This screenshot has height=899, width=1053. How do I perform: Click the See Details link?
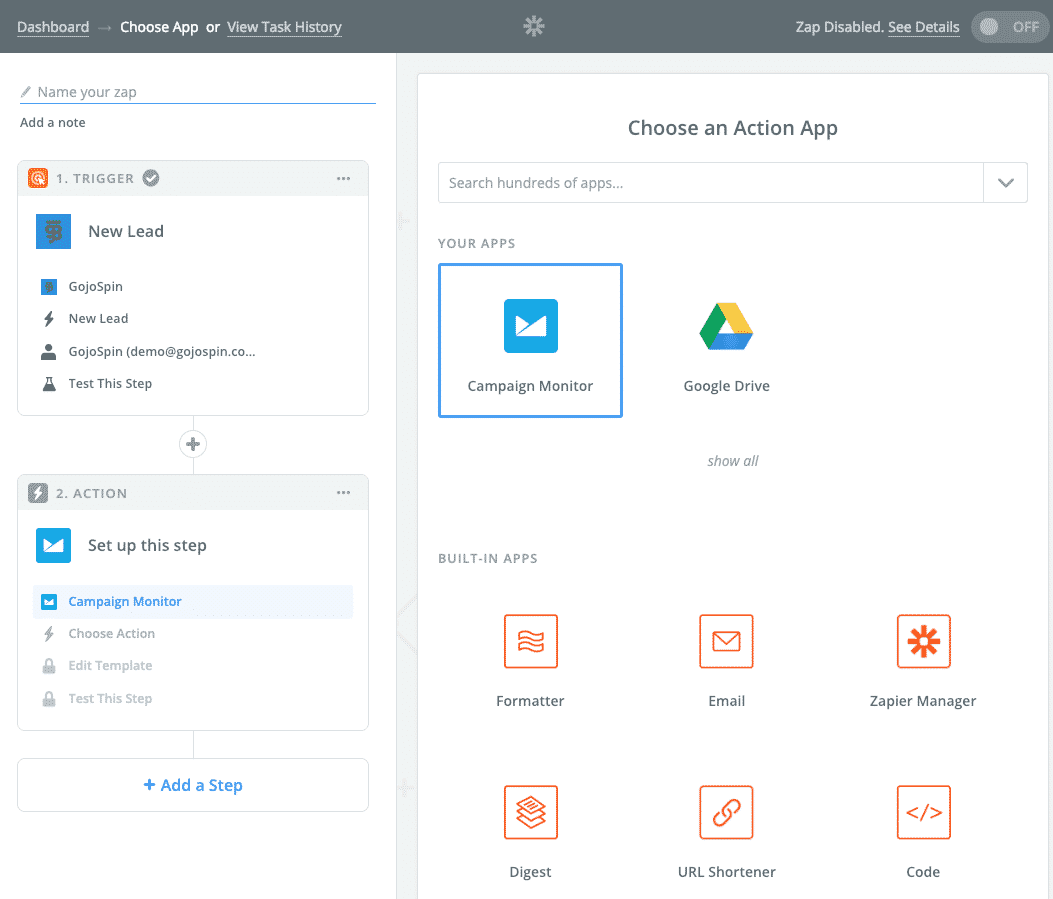pos(923,27)
